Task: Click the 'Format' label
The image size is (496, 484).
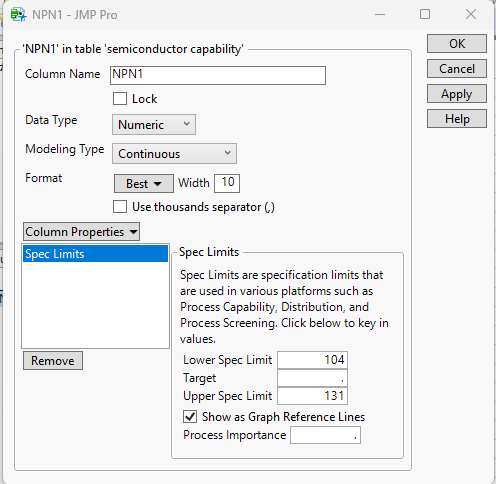Action: point(44,178)
